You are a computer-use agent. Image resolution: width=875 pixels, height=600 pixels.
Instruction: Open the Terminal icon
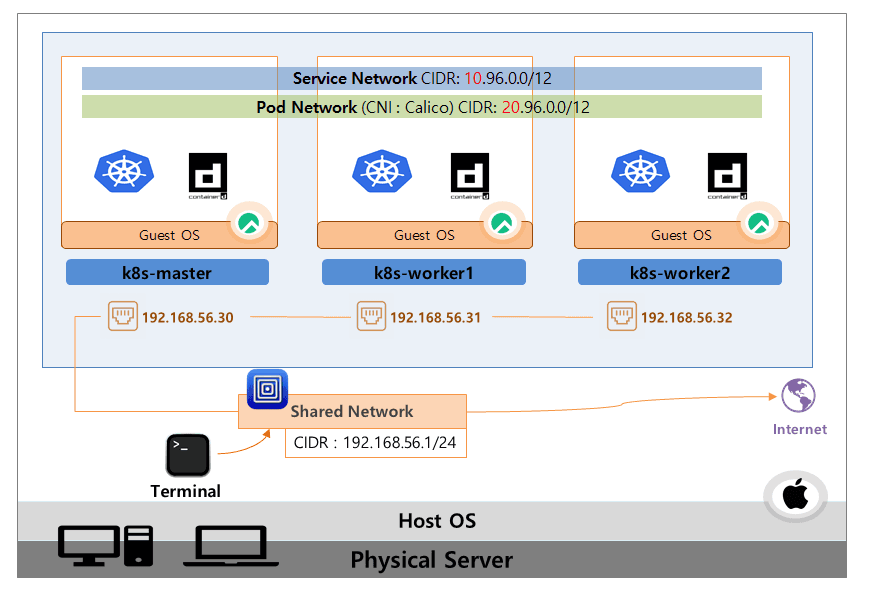pos(187,455)
